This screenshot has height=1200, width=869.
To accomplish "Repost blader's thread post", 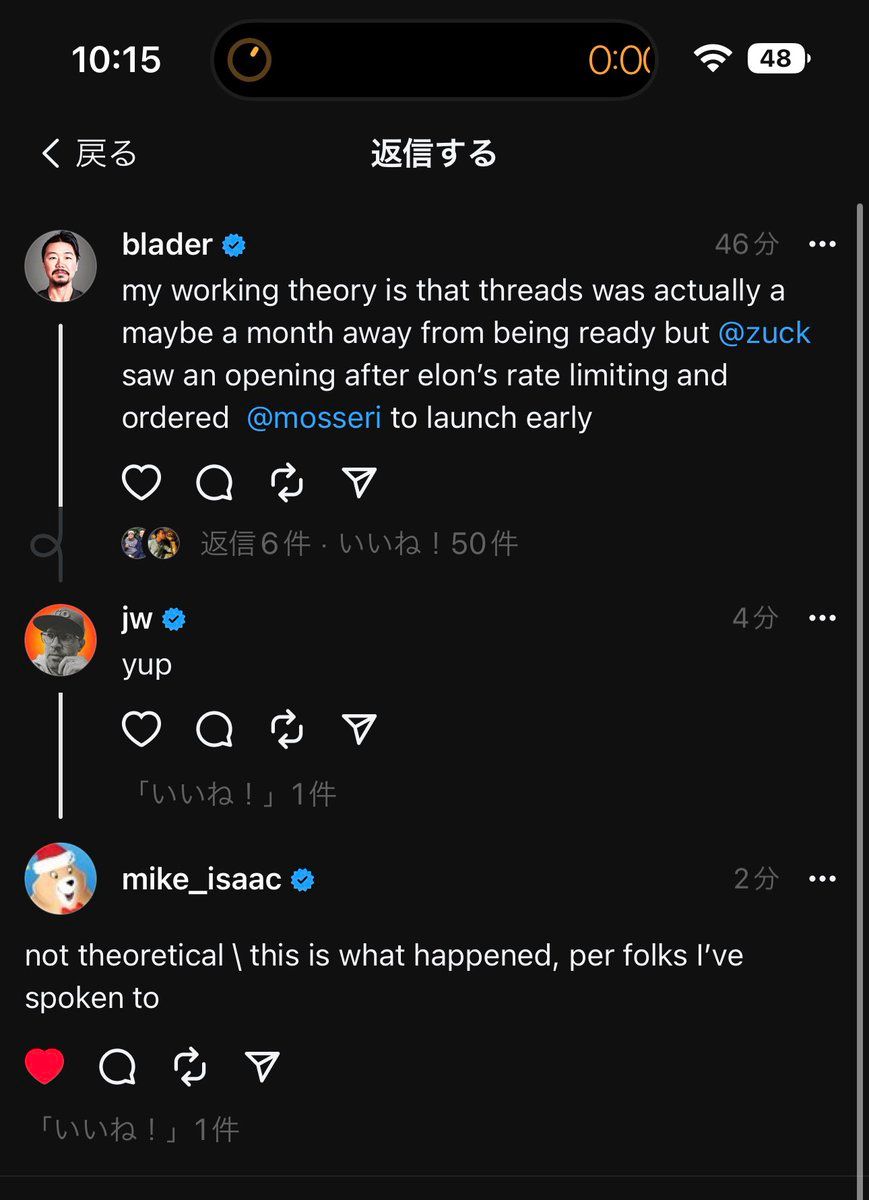I will (287, 483).
